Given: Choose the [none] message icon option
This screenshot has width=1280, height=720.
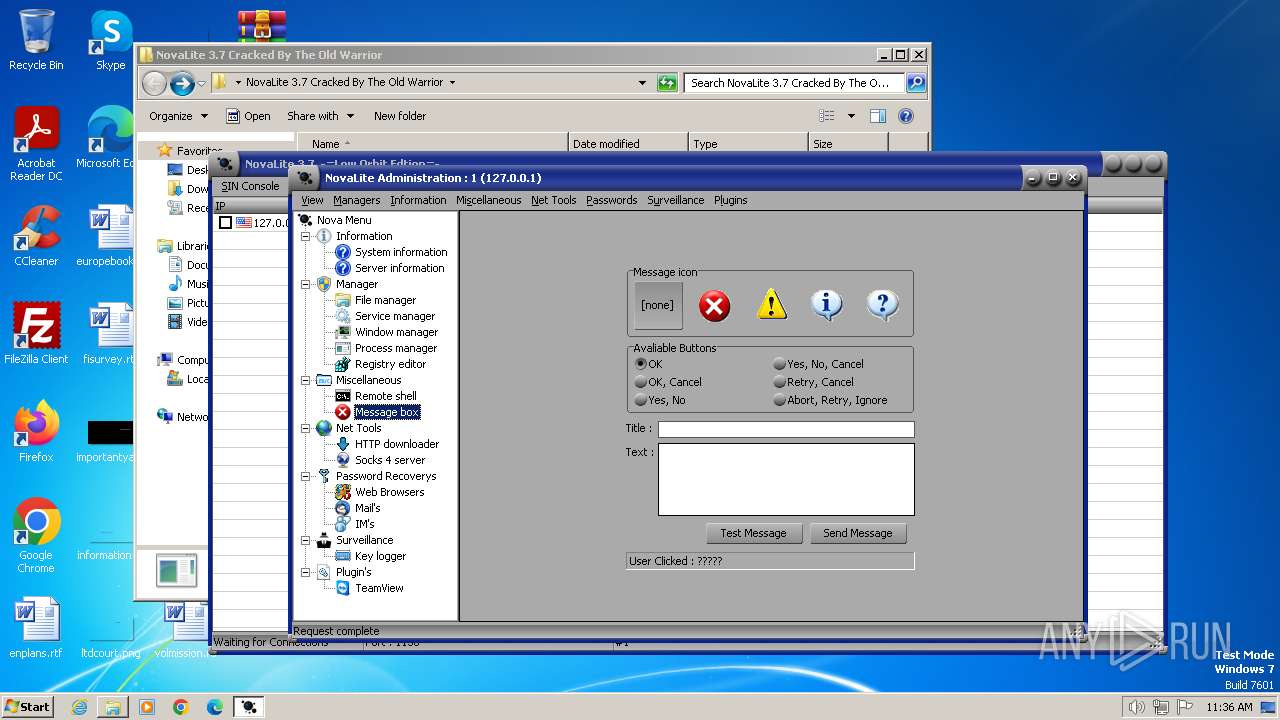Looking at the screenshot, I should 657,305.
